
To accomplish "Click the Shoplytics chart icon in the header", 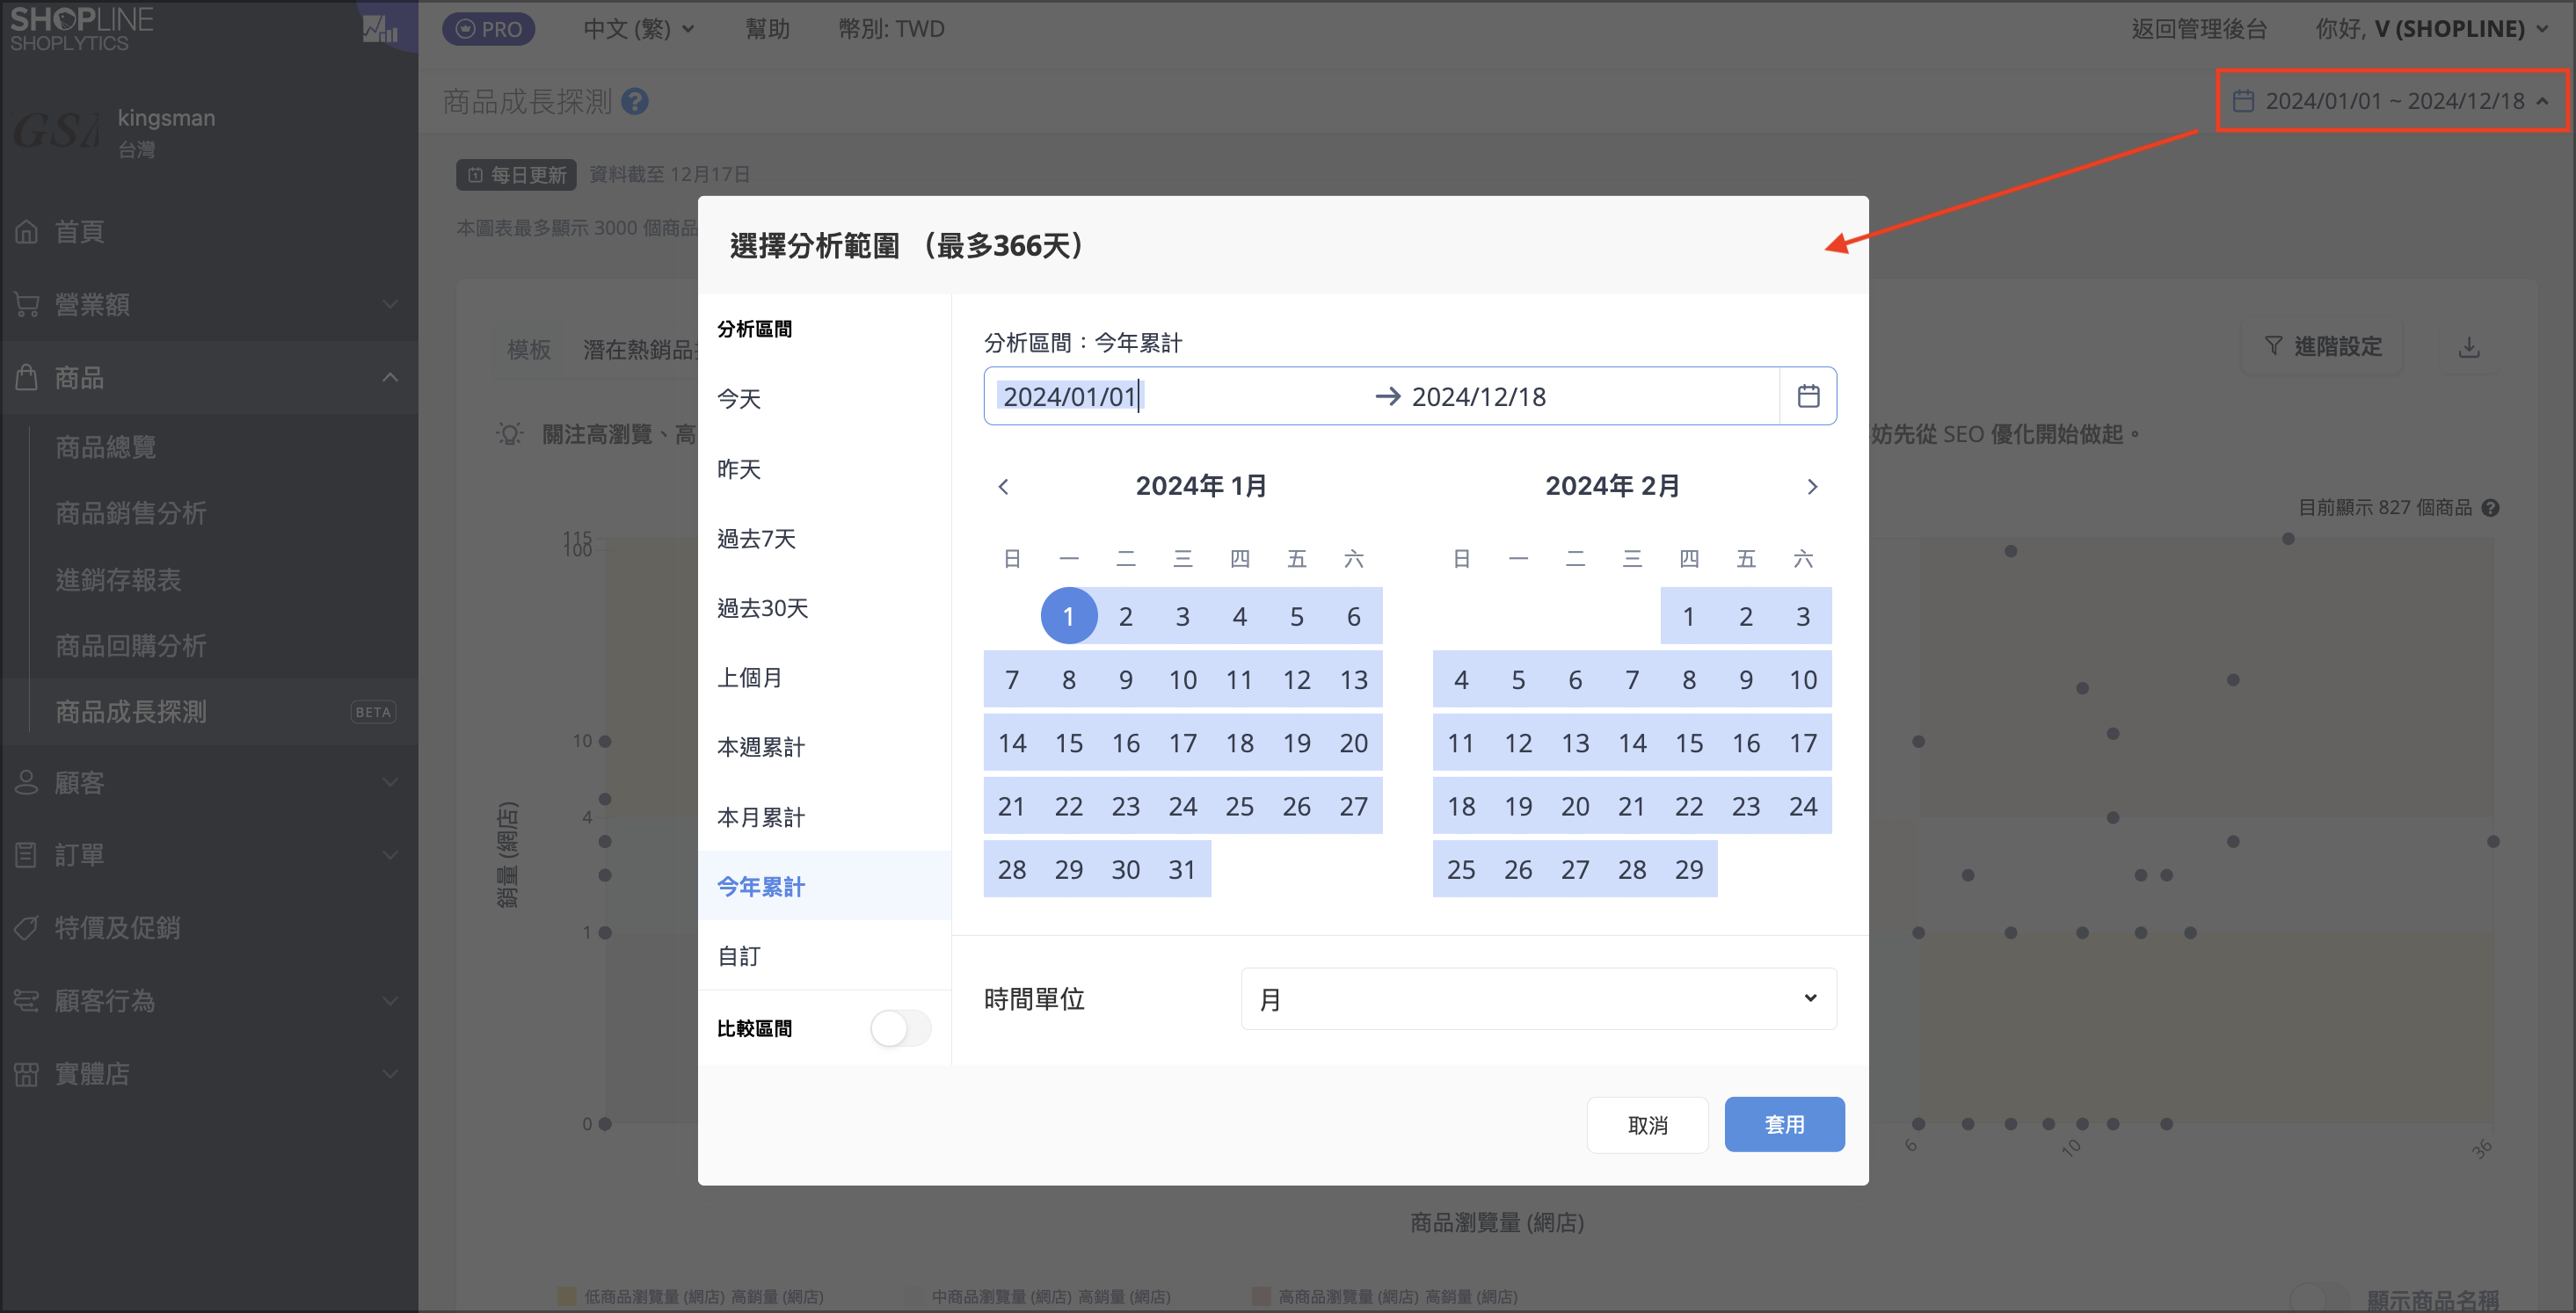I will tap(380, 28).
